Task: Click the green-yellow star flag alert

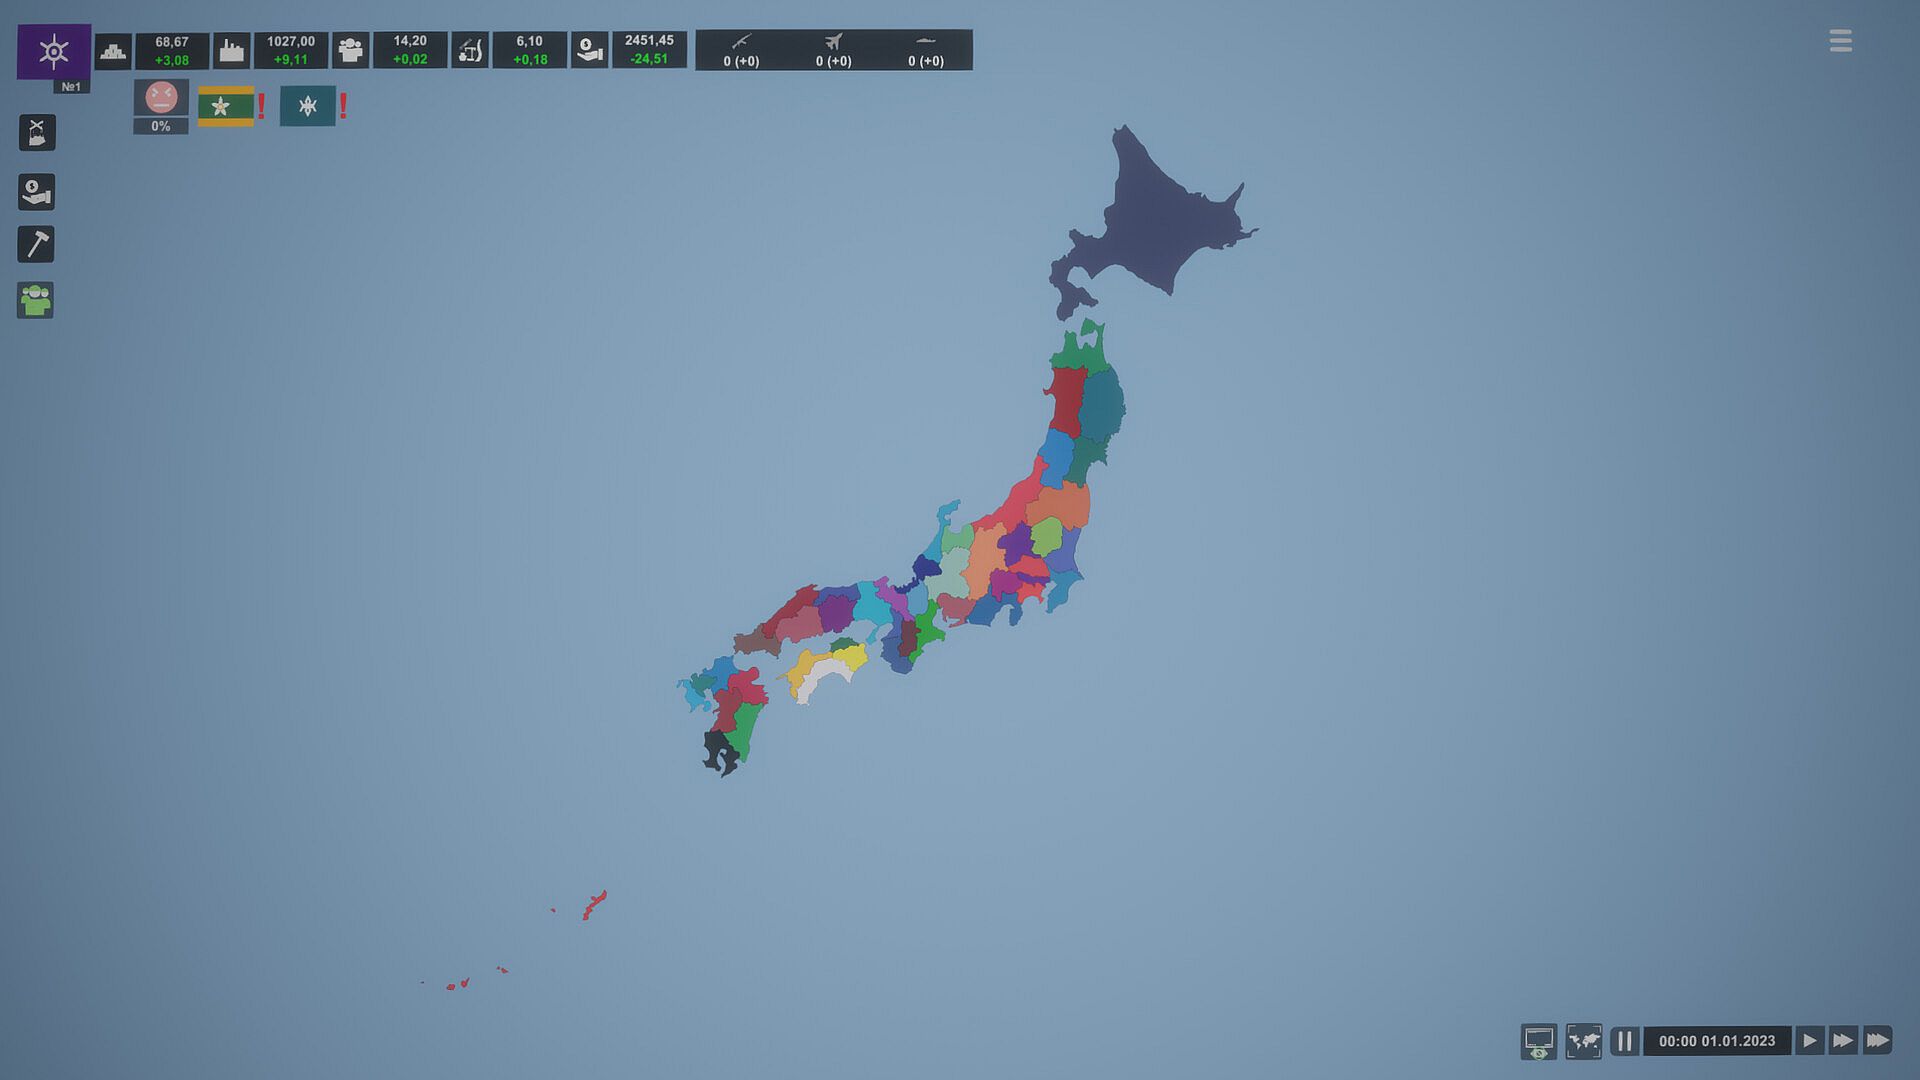Action: [x=226, y=106]
